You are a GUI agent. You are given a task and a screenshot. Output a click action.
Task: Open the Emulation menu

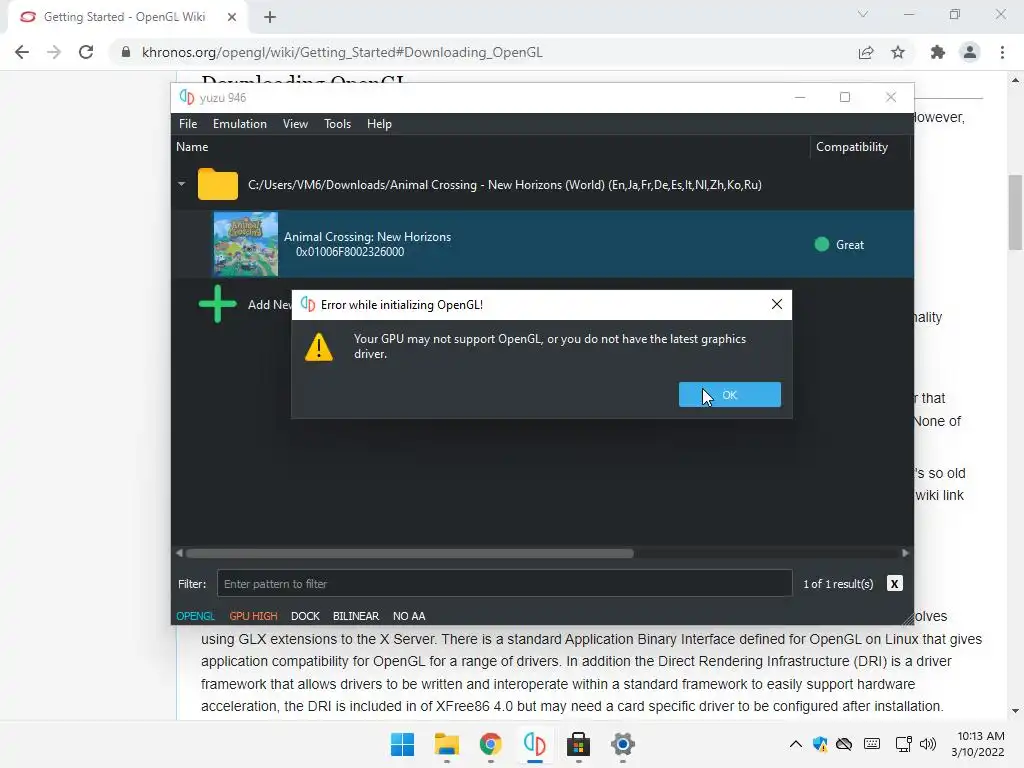point(240,123)
